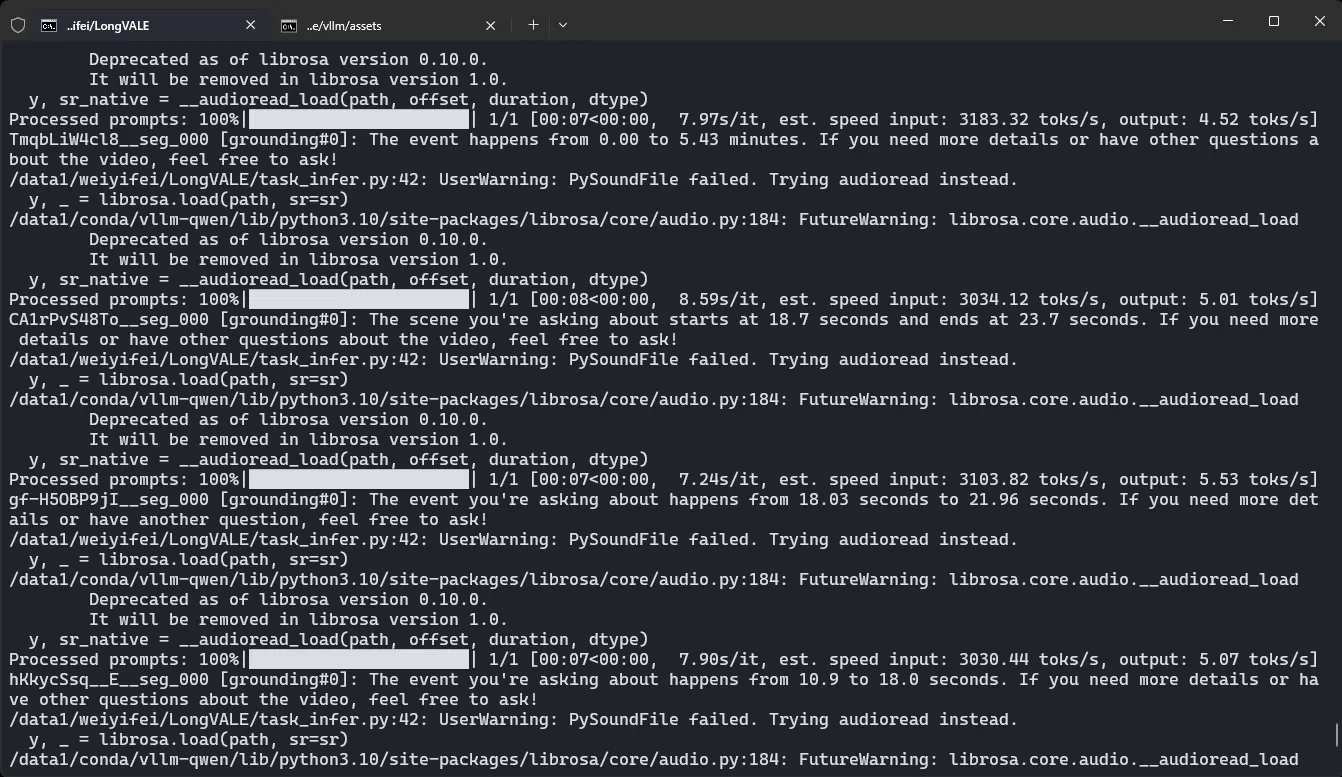Maximize the terminal window
This screenshot has width=1342, height=777.
pos(1273,21)
